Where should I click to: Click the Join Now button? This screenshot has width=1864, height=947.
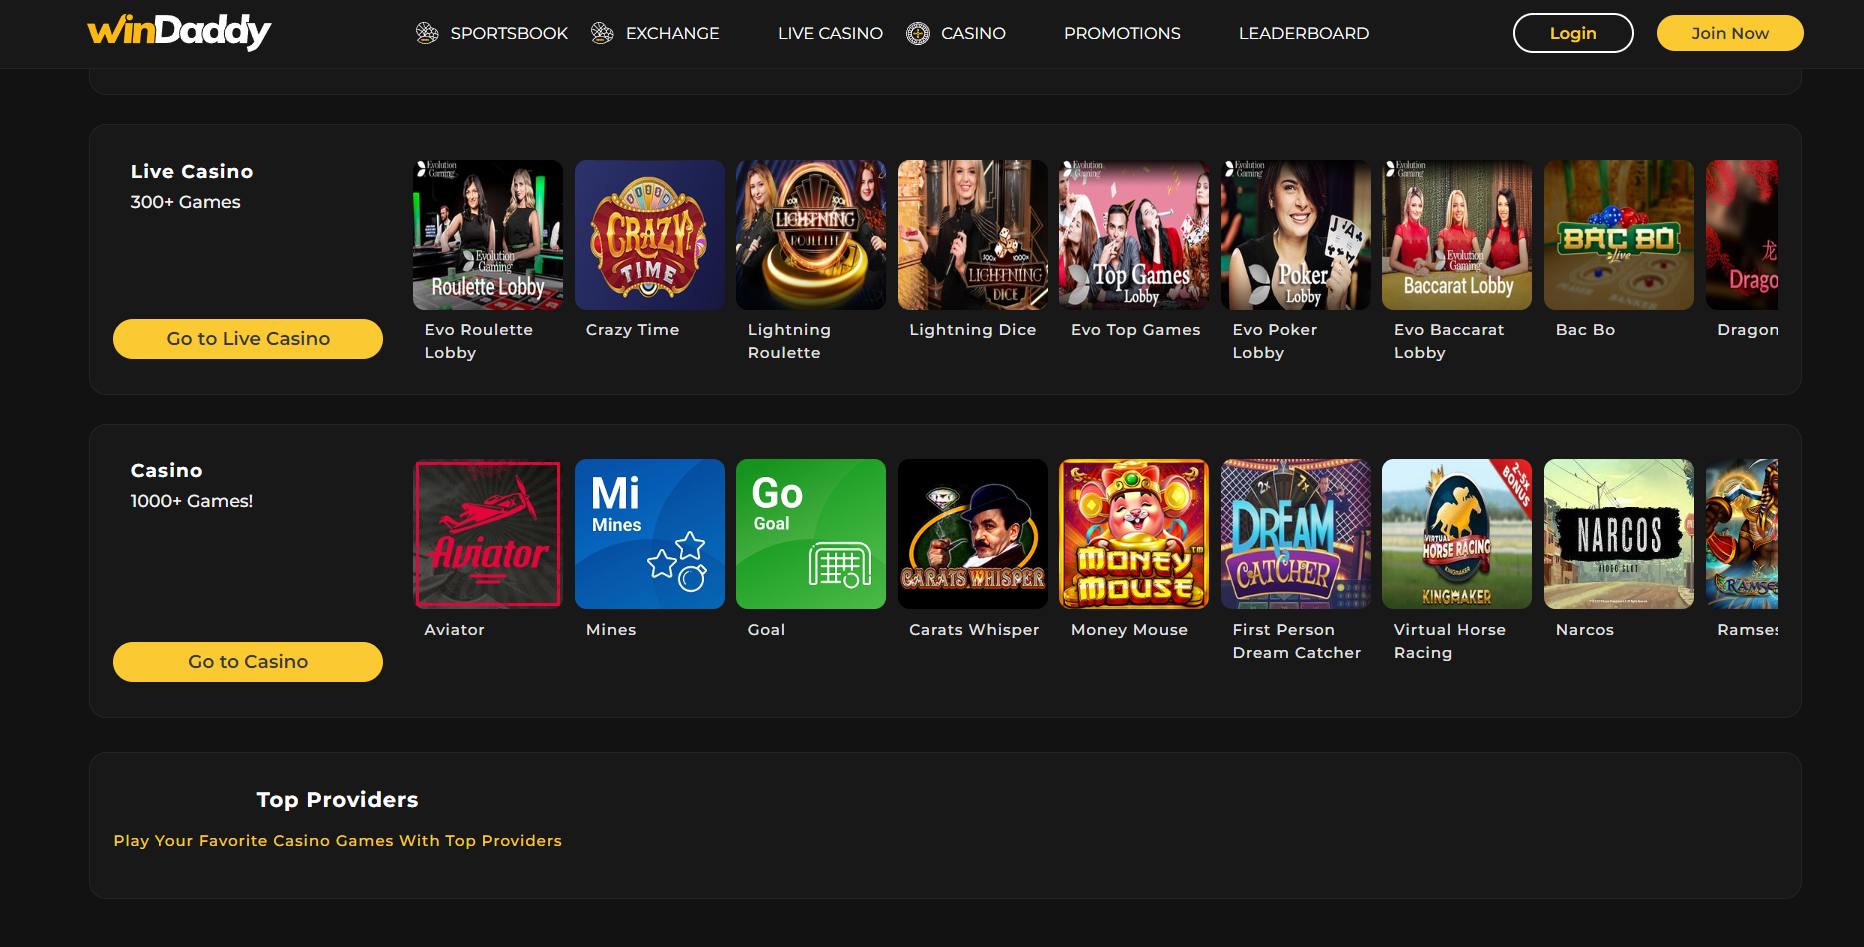(x=1730, y=33)
